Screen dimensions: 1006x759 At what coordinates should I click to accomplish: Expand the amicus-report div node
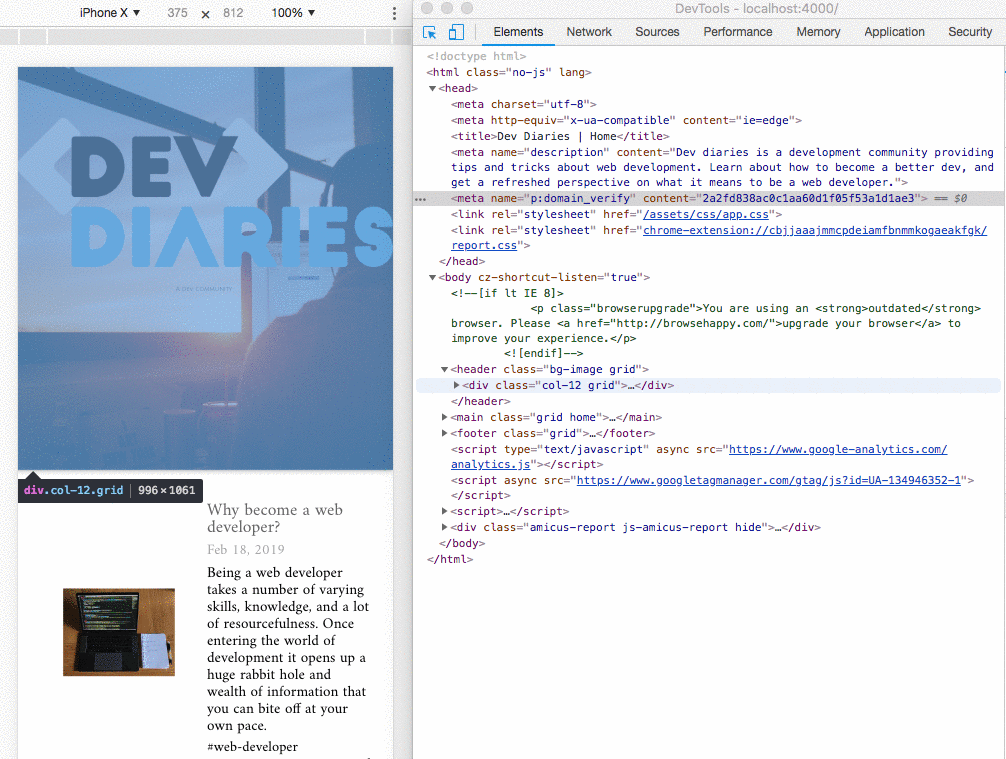tap(444, 527)
